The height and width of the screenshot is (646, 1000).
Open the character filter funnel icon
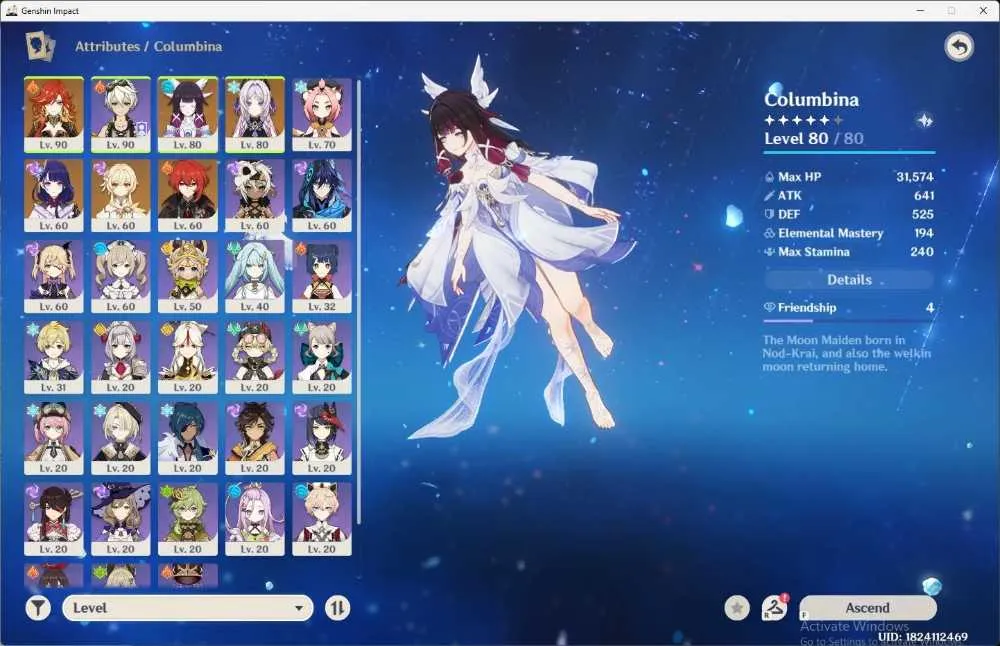point(38,608)
